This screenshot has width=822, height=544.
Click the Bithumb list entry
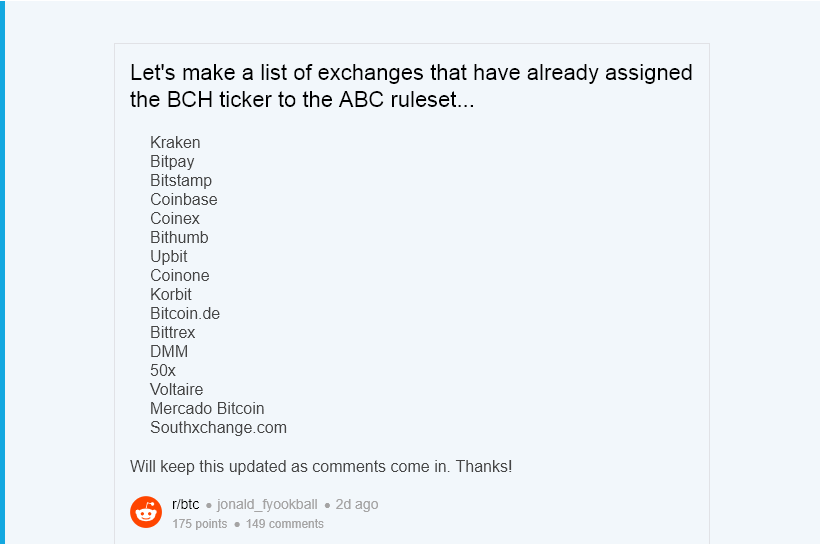pos(179,238)
